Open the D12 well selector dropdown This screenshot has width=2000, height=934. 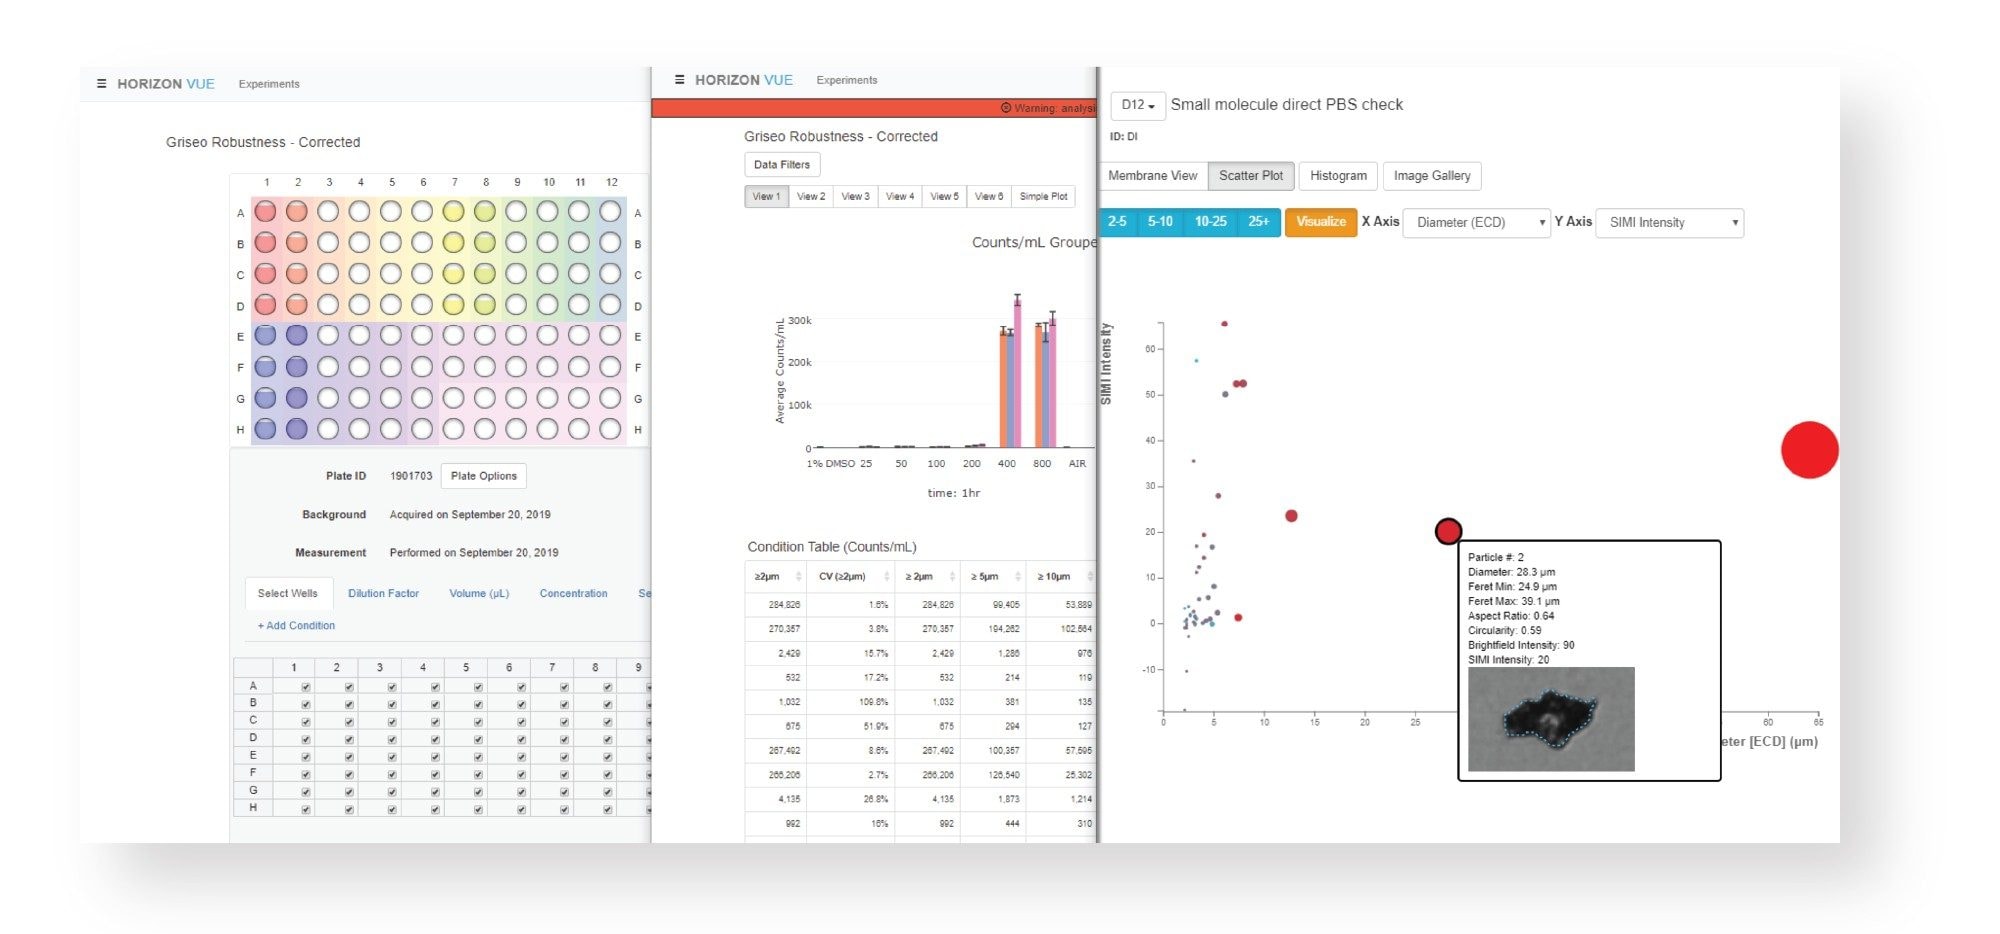[1138, 105]
